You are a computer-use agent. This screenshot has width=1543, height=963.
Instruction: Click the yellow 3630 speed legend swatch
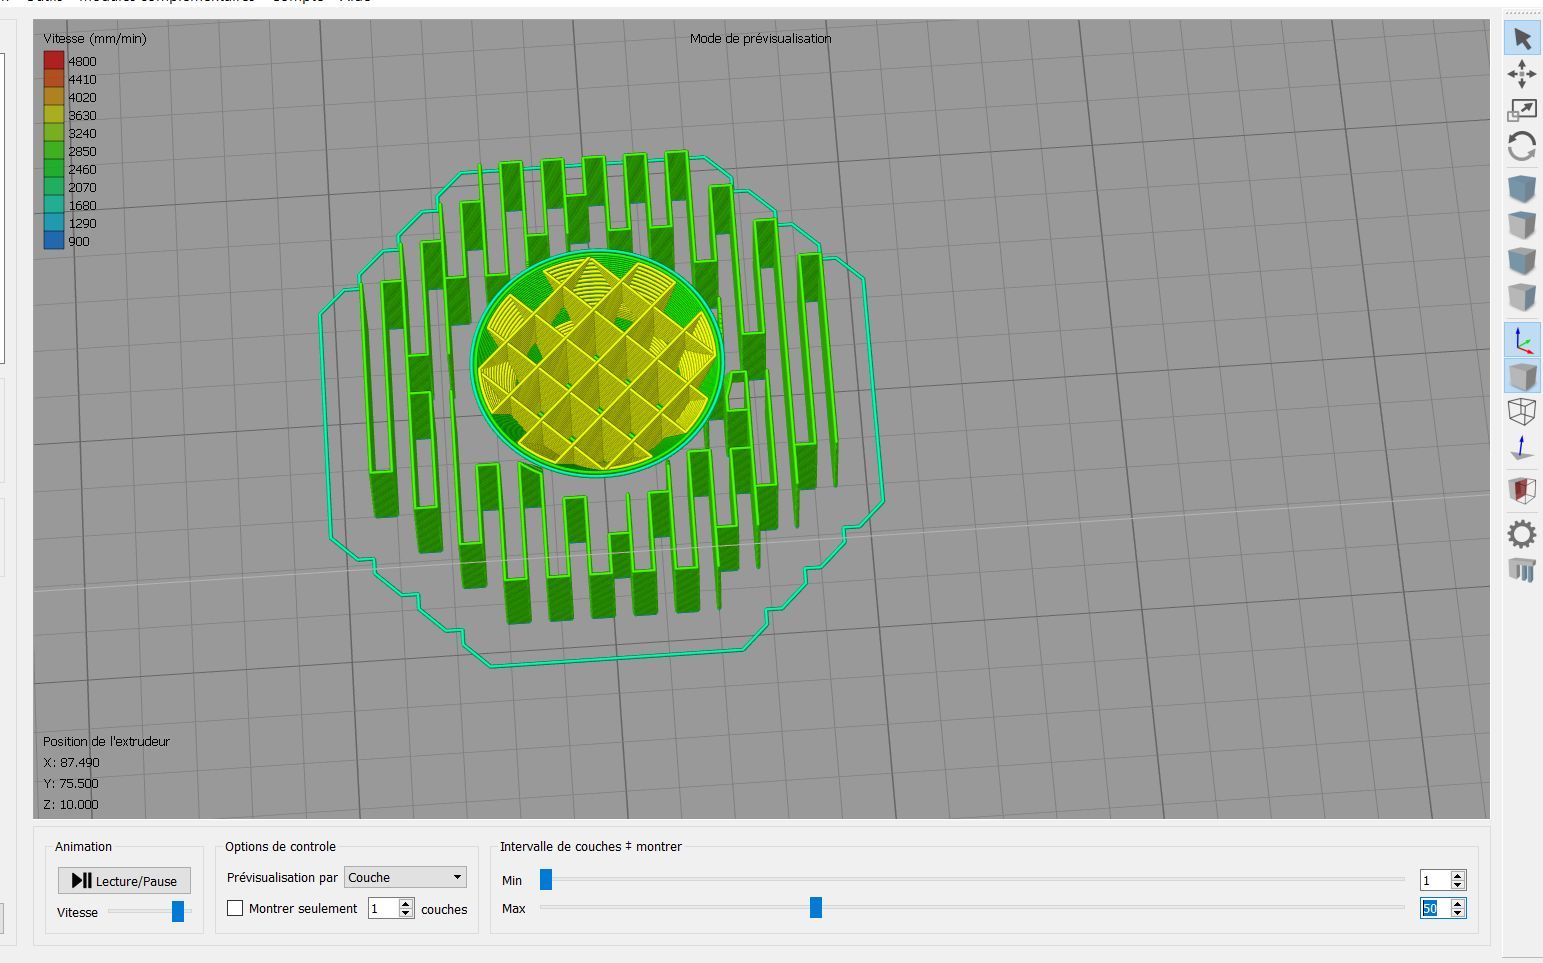54,114
